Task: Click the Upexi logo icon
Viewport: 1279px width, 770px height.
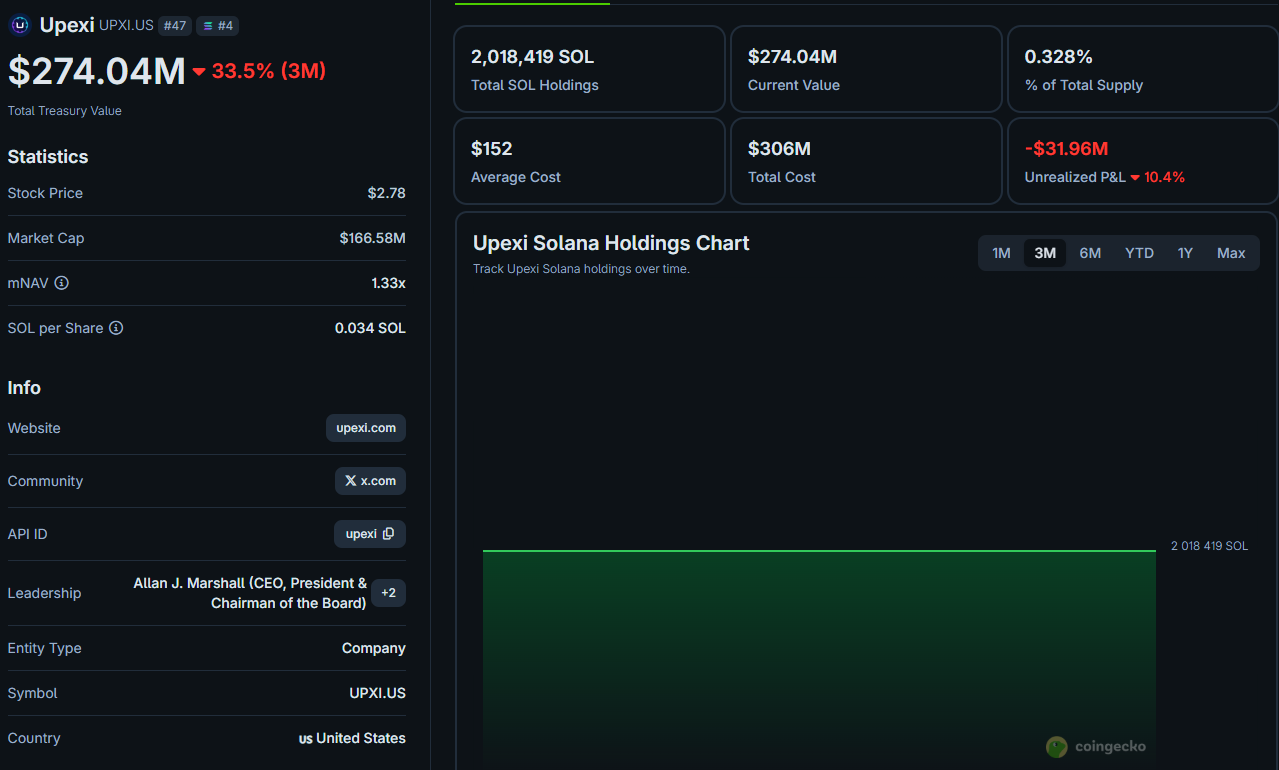Action: point(20,26)
